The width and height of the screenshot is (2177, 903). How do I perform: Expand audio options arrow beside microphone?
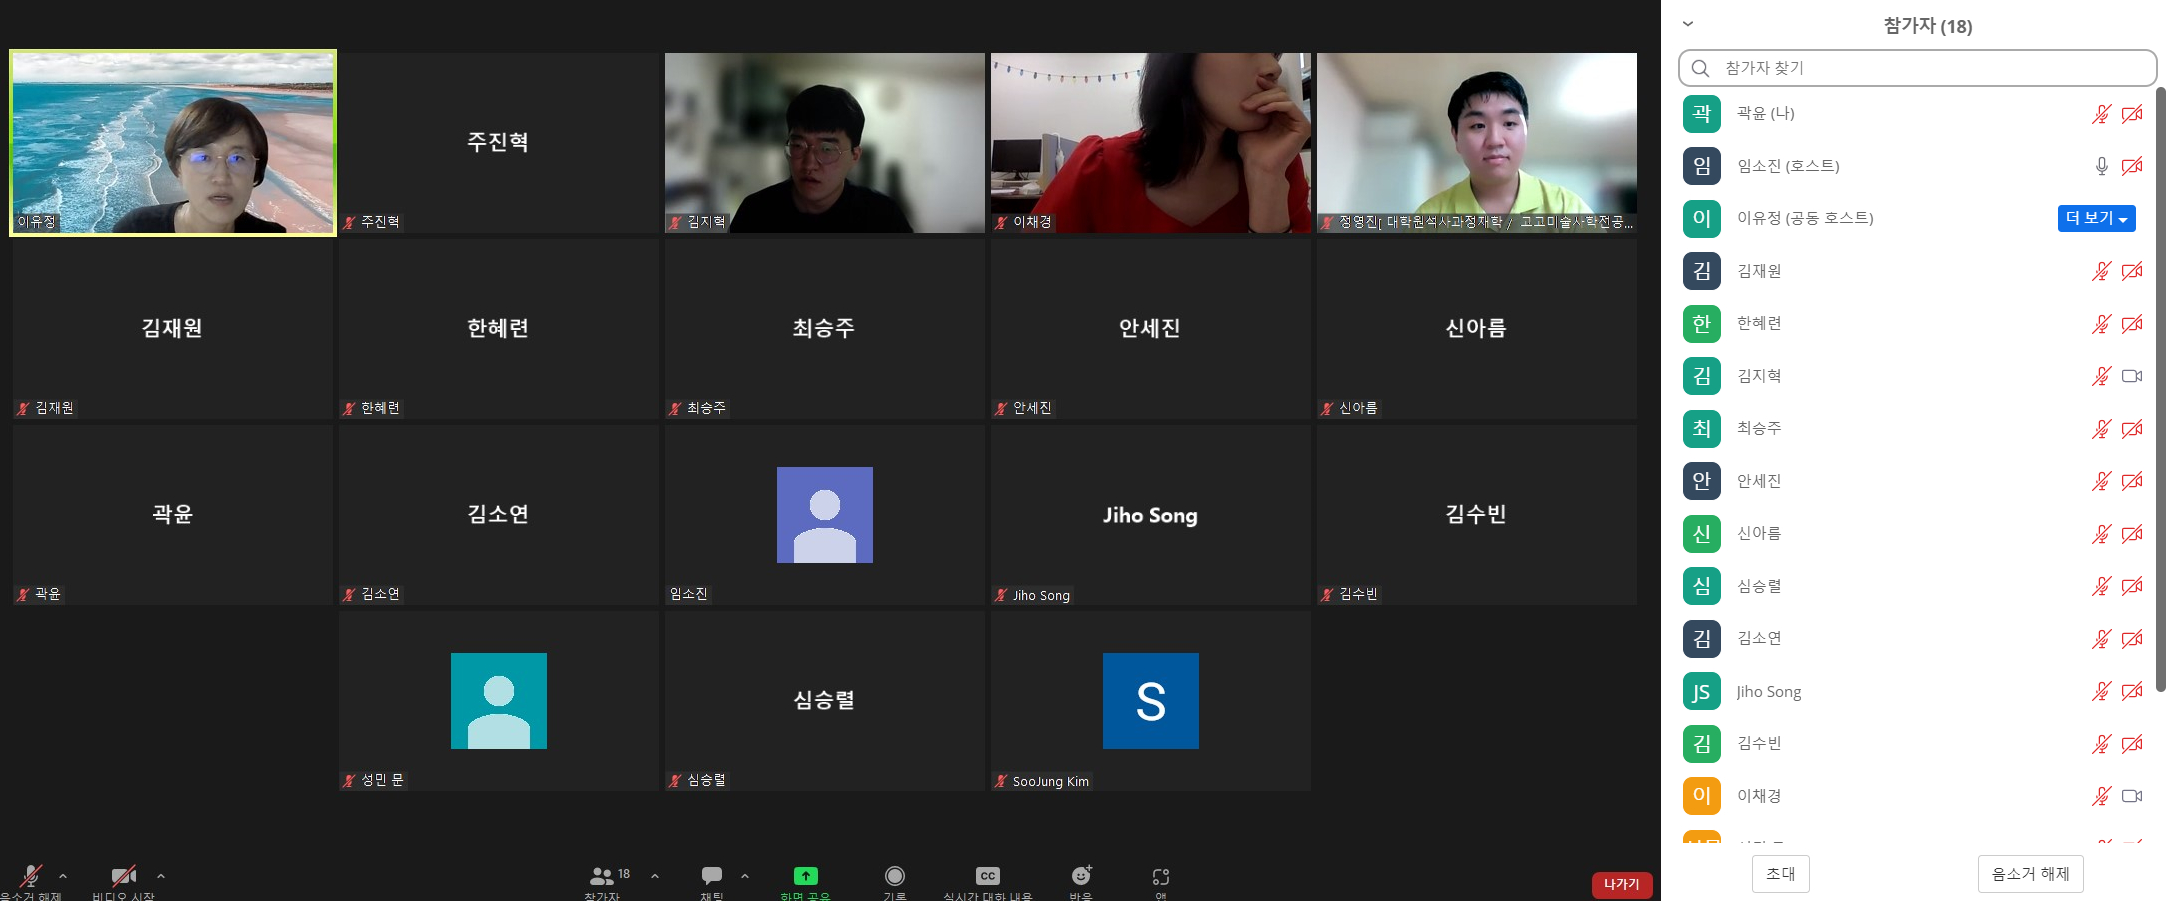pos(63,876)
